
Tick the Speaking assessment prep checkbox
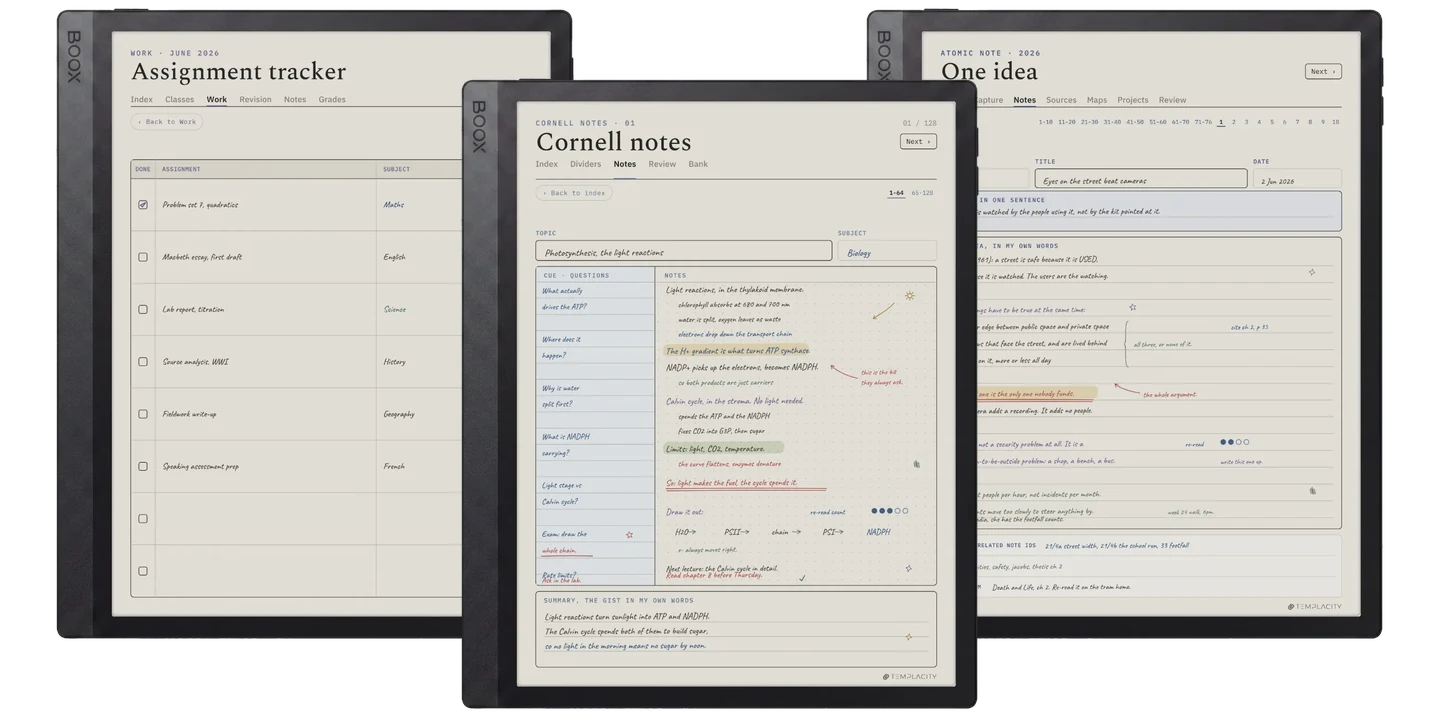click(x=143, y=466)
